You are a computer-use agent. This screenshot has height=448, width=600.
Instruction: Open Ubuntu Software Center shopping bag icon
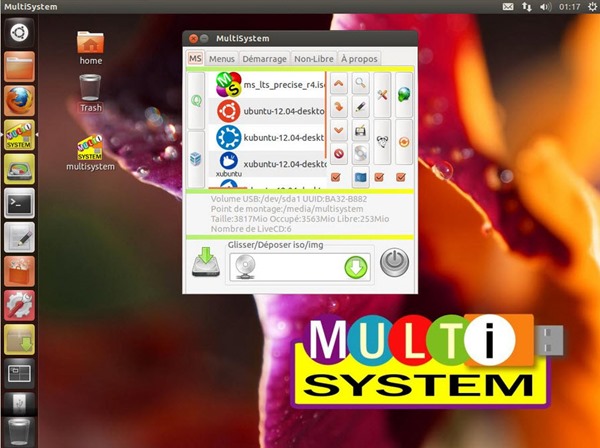19,271
